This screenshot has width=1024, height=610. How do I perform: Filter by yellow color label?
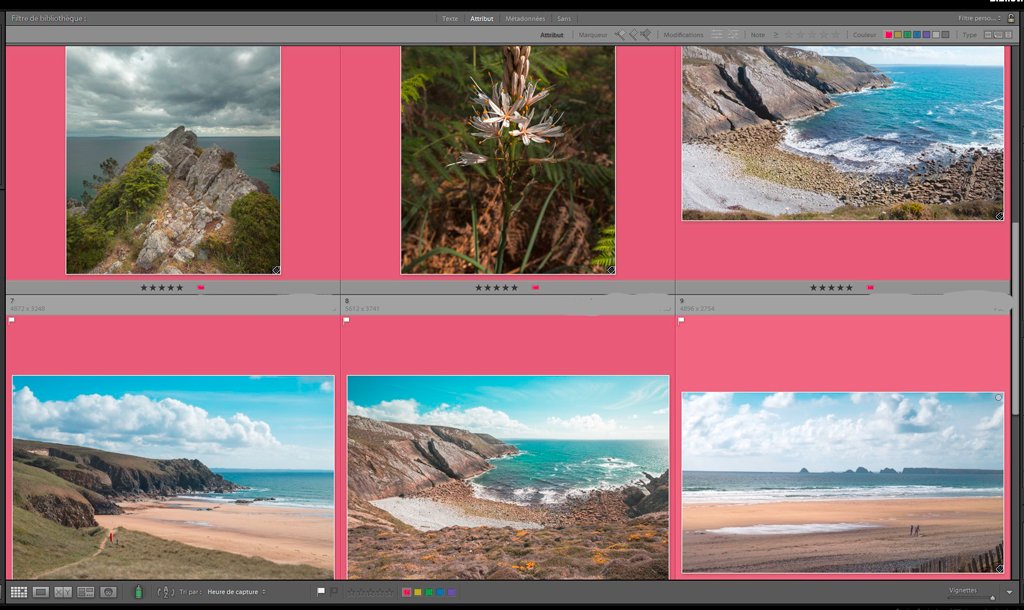click(x=898, y=35)
